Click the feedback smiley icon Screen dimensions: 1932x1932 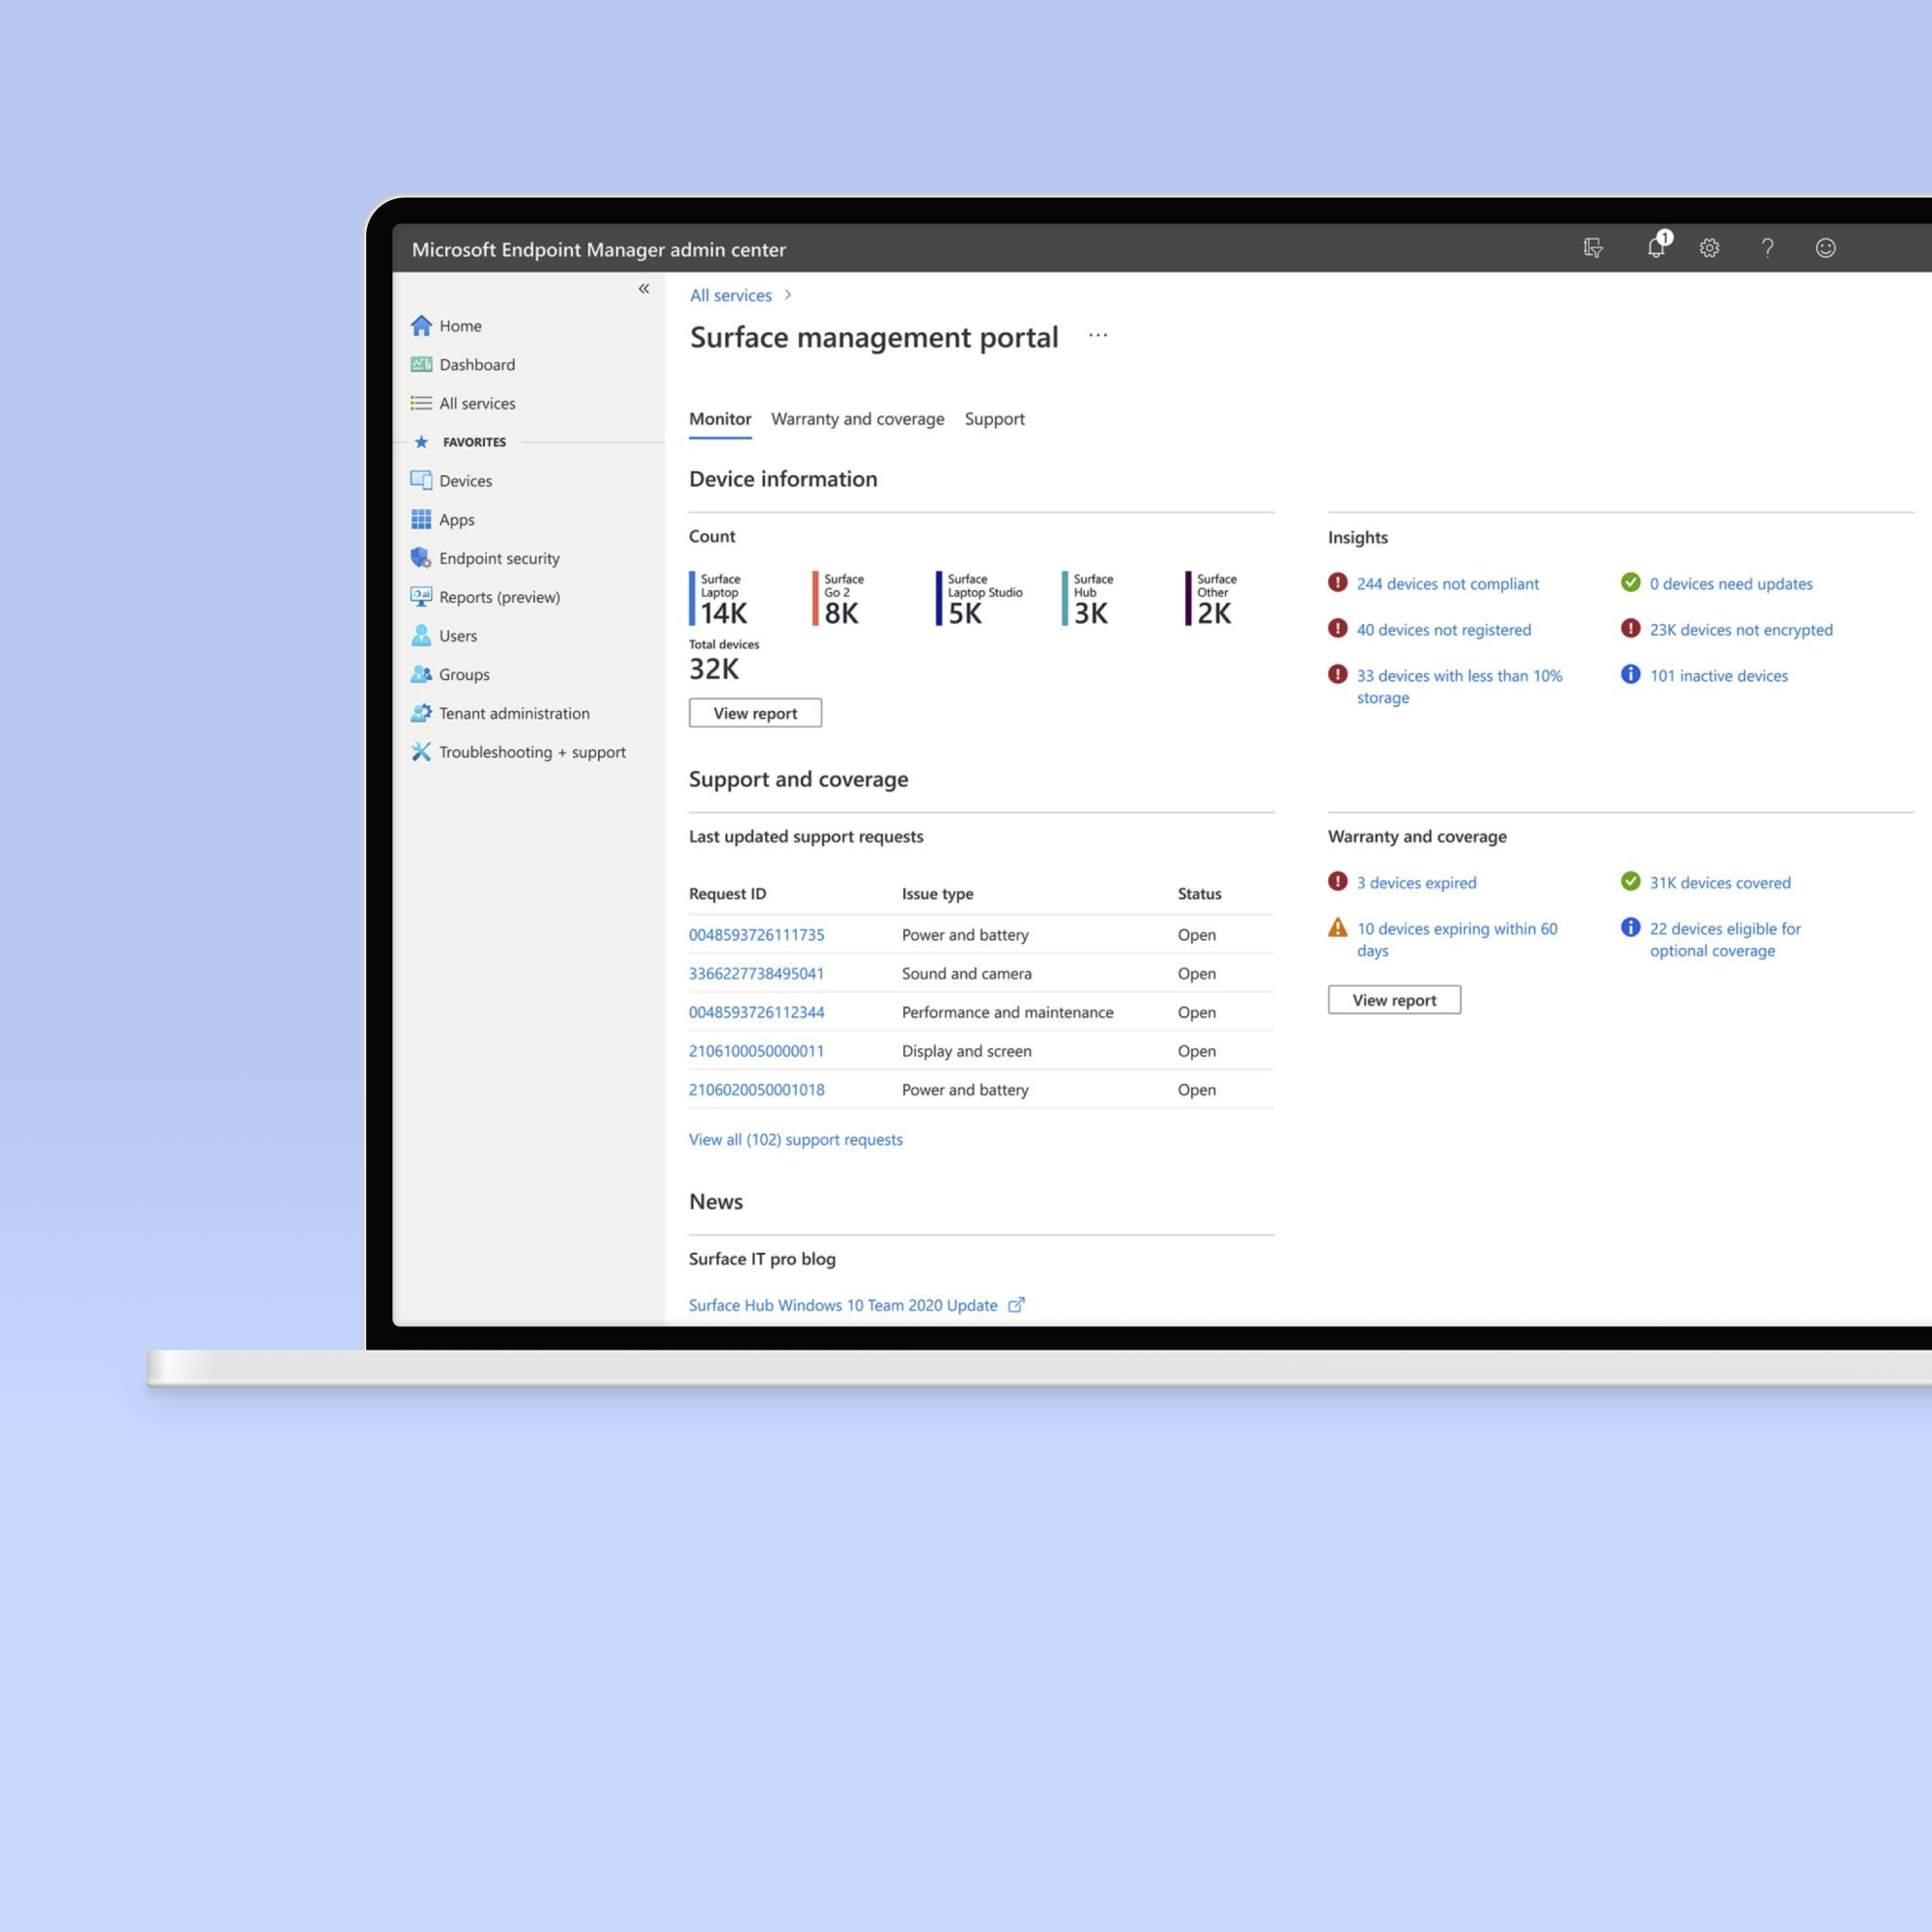pyautogui.click(x=1826, y=248)
